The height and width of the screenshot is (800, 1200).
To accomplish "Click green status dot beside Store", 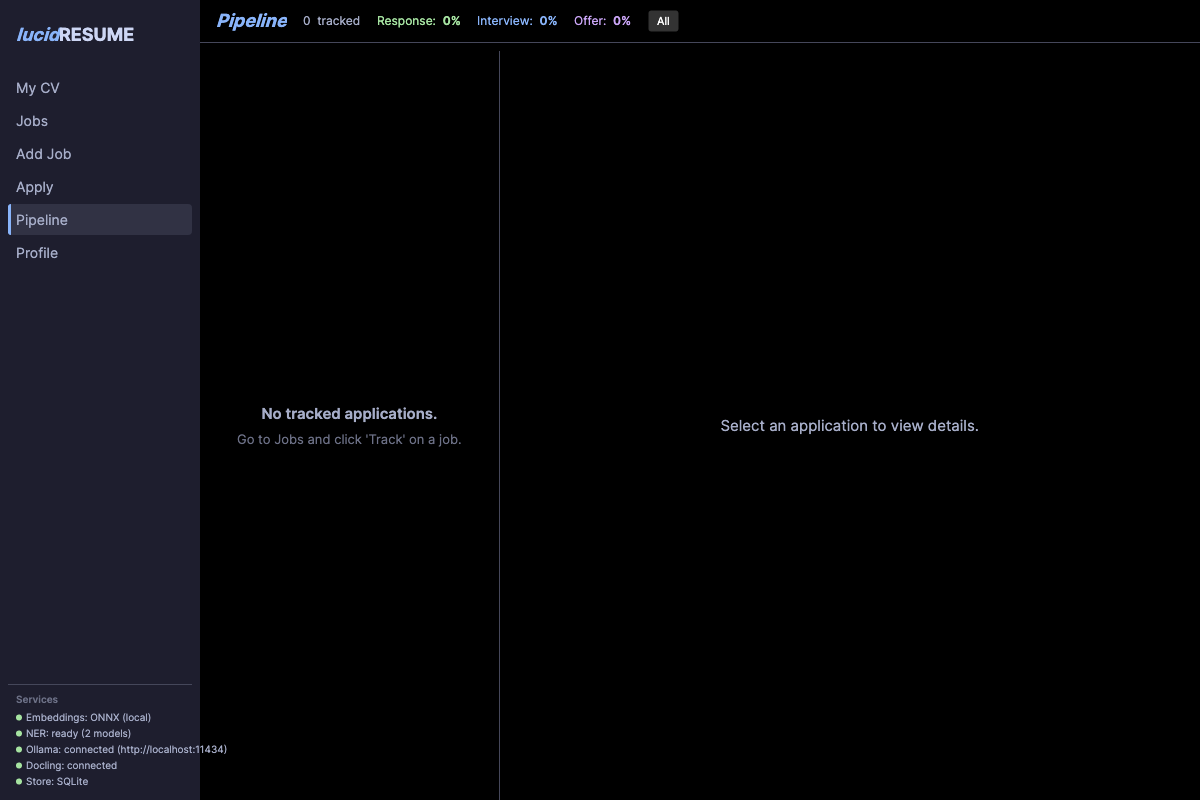I will coord(19,782).
